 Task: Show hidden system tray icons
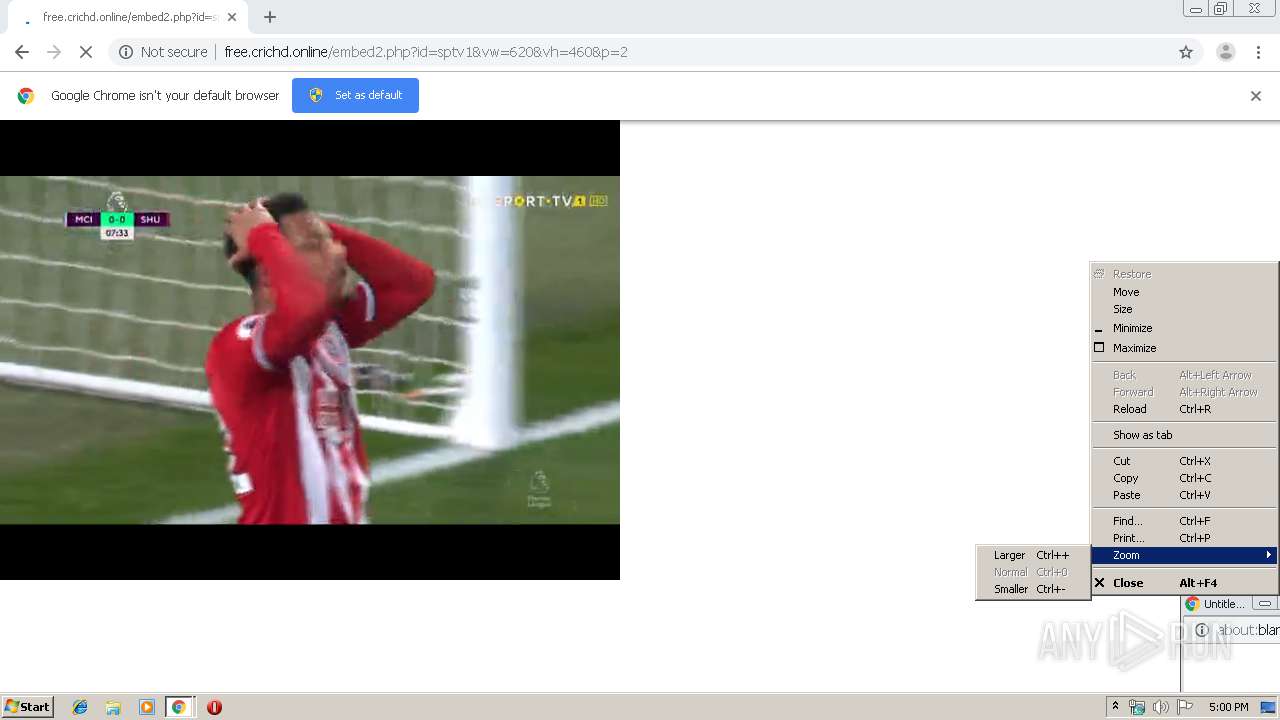click(x=1115, y=706)
